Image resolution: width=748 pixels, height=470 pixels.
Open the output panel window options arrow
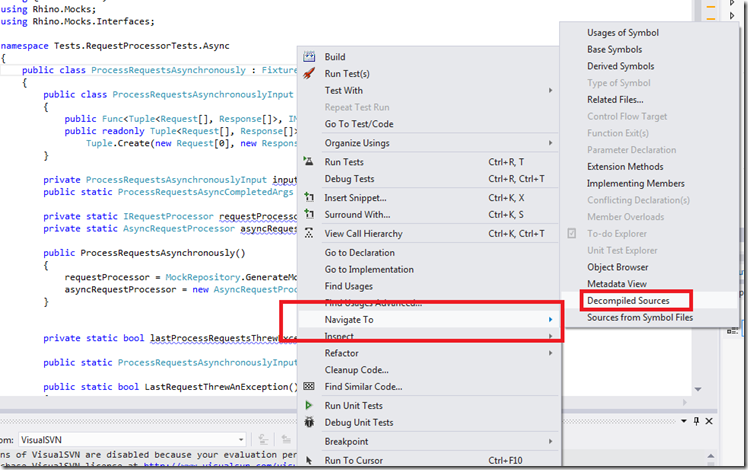pos(684,421)
